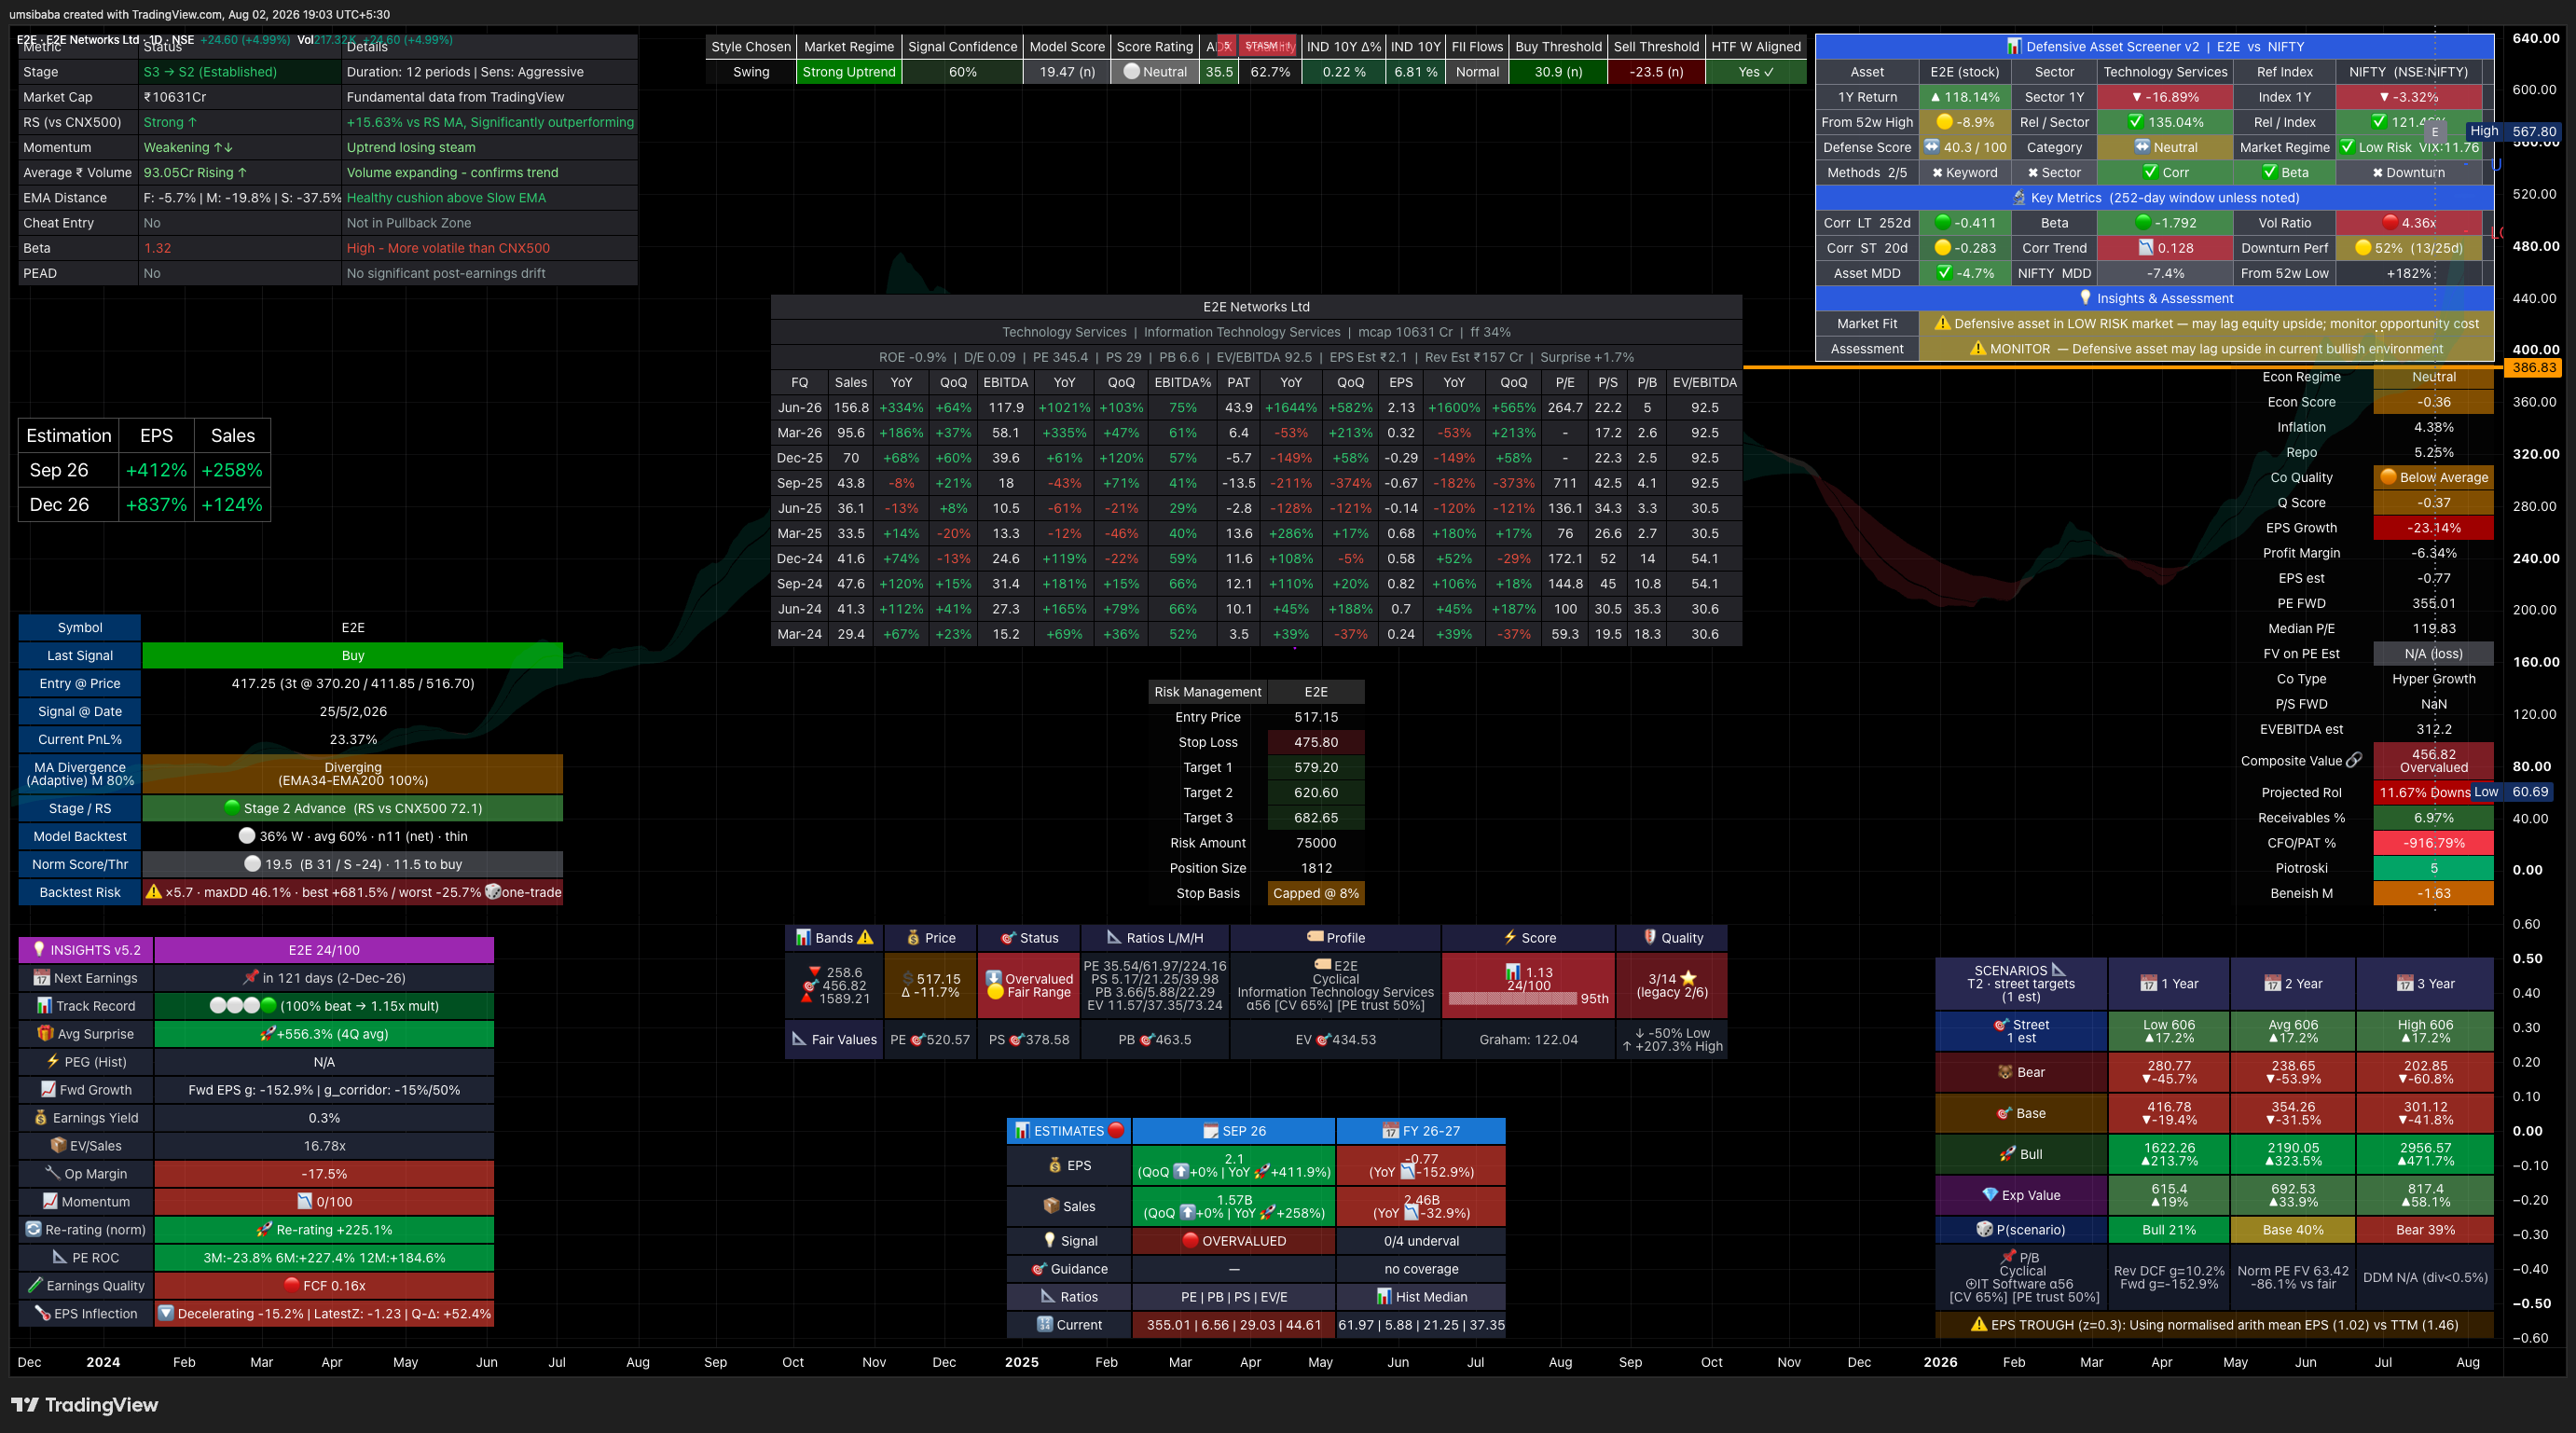Screen dimensions: 2576x1433
Task: Click the link icon beside Composite Value
Action: 2355,761
